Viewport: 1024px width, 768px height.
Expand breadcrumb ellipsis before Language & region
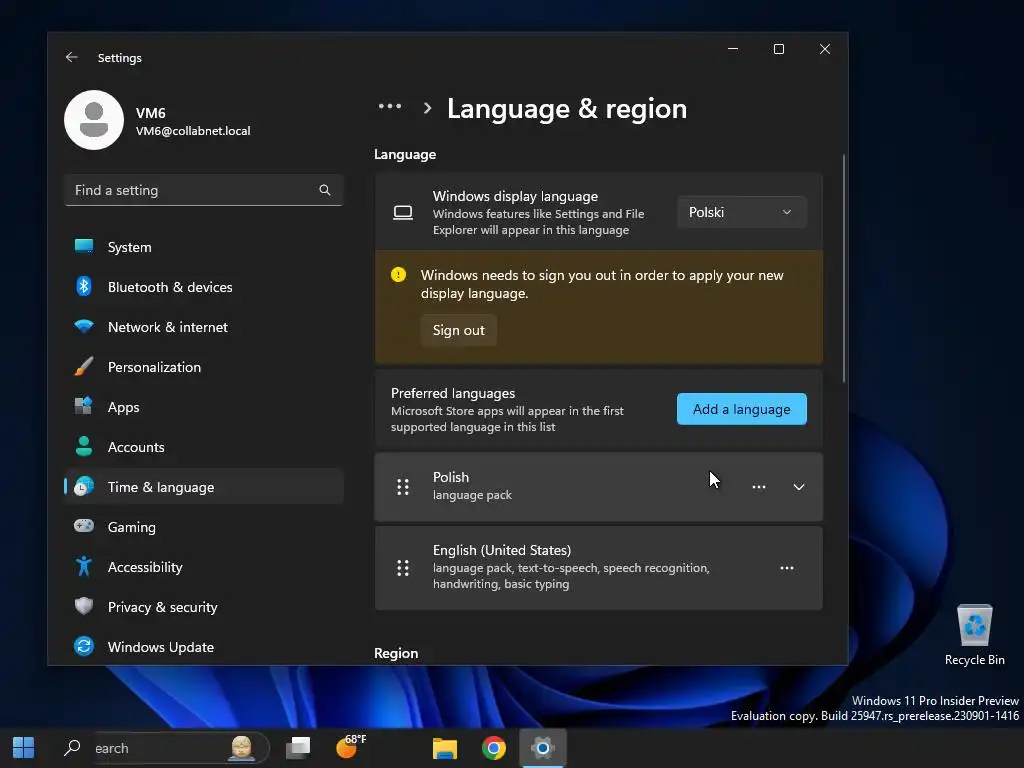coord(390,106)
